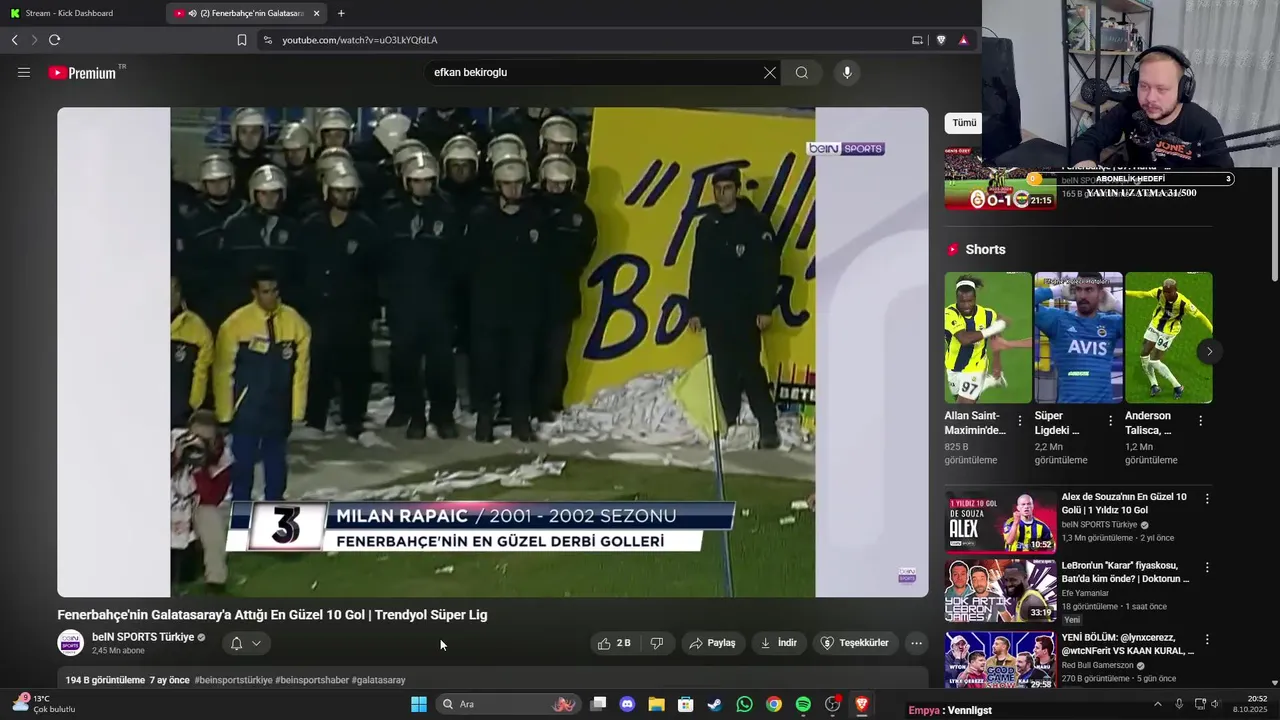The image size is (1280, 720).
Task: Open the Brave Rewards triangle icon
Action: click(964, 40)
